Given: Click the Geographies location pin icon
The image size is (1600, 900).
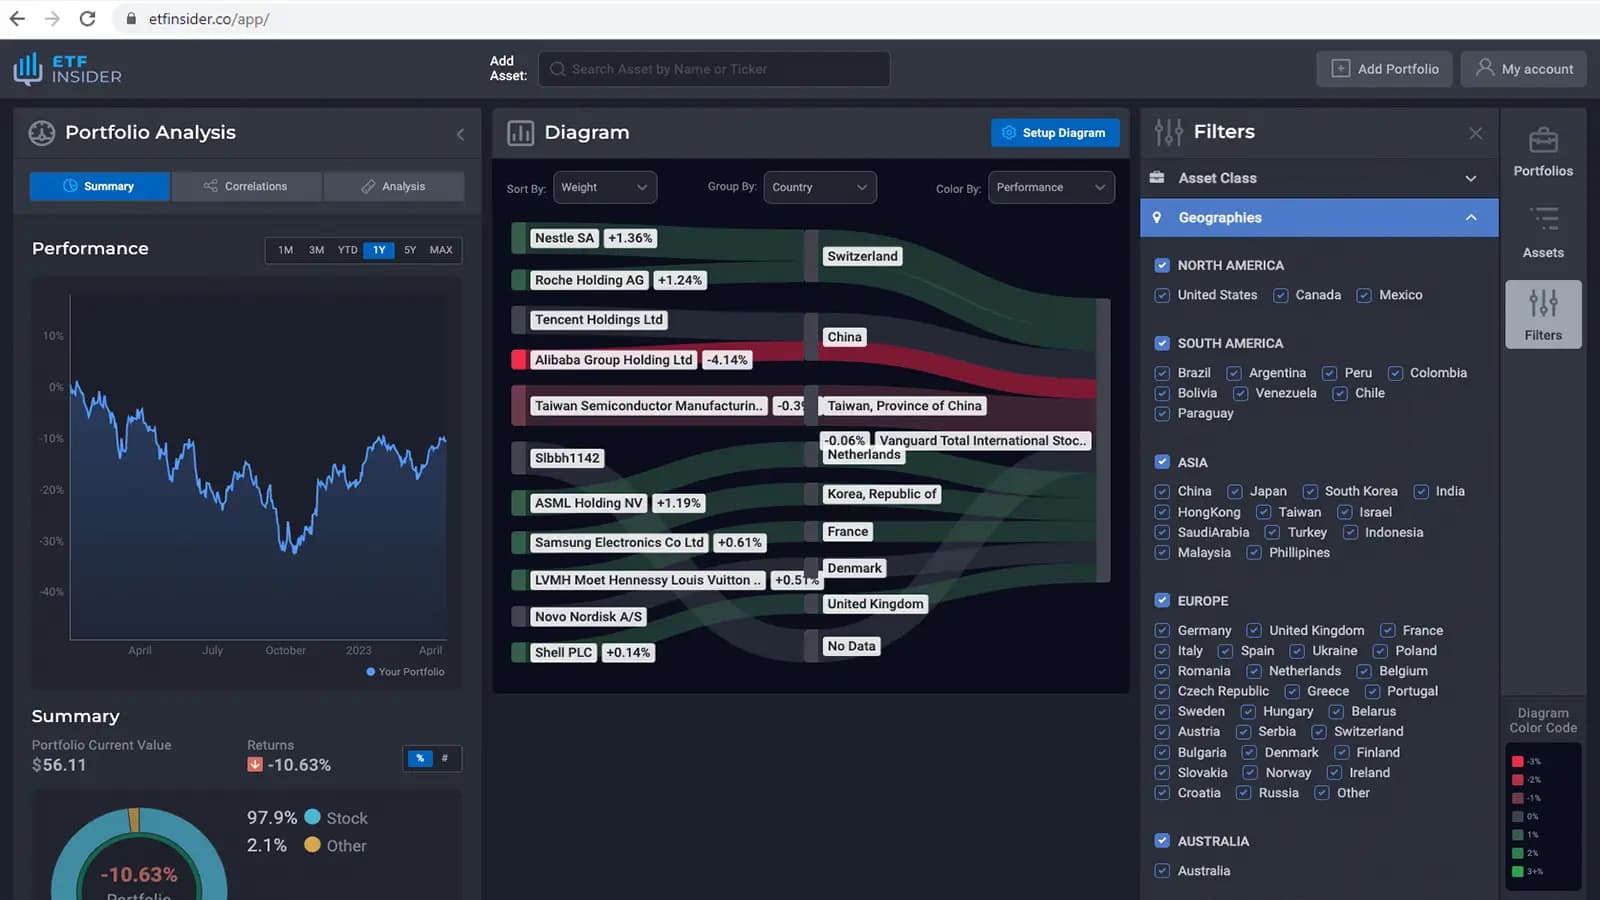Looking at the screenshot, I should (1157, 217).
